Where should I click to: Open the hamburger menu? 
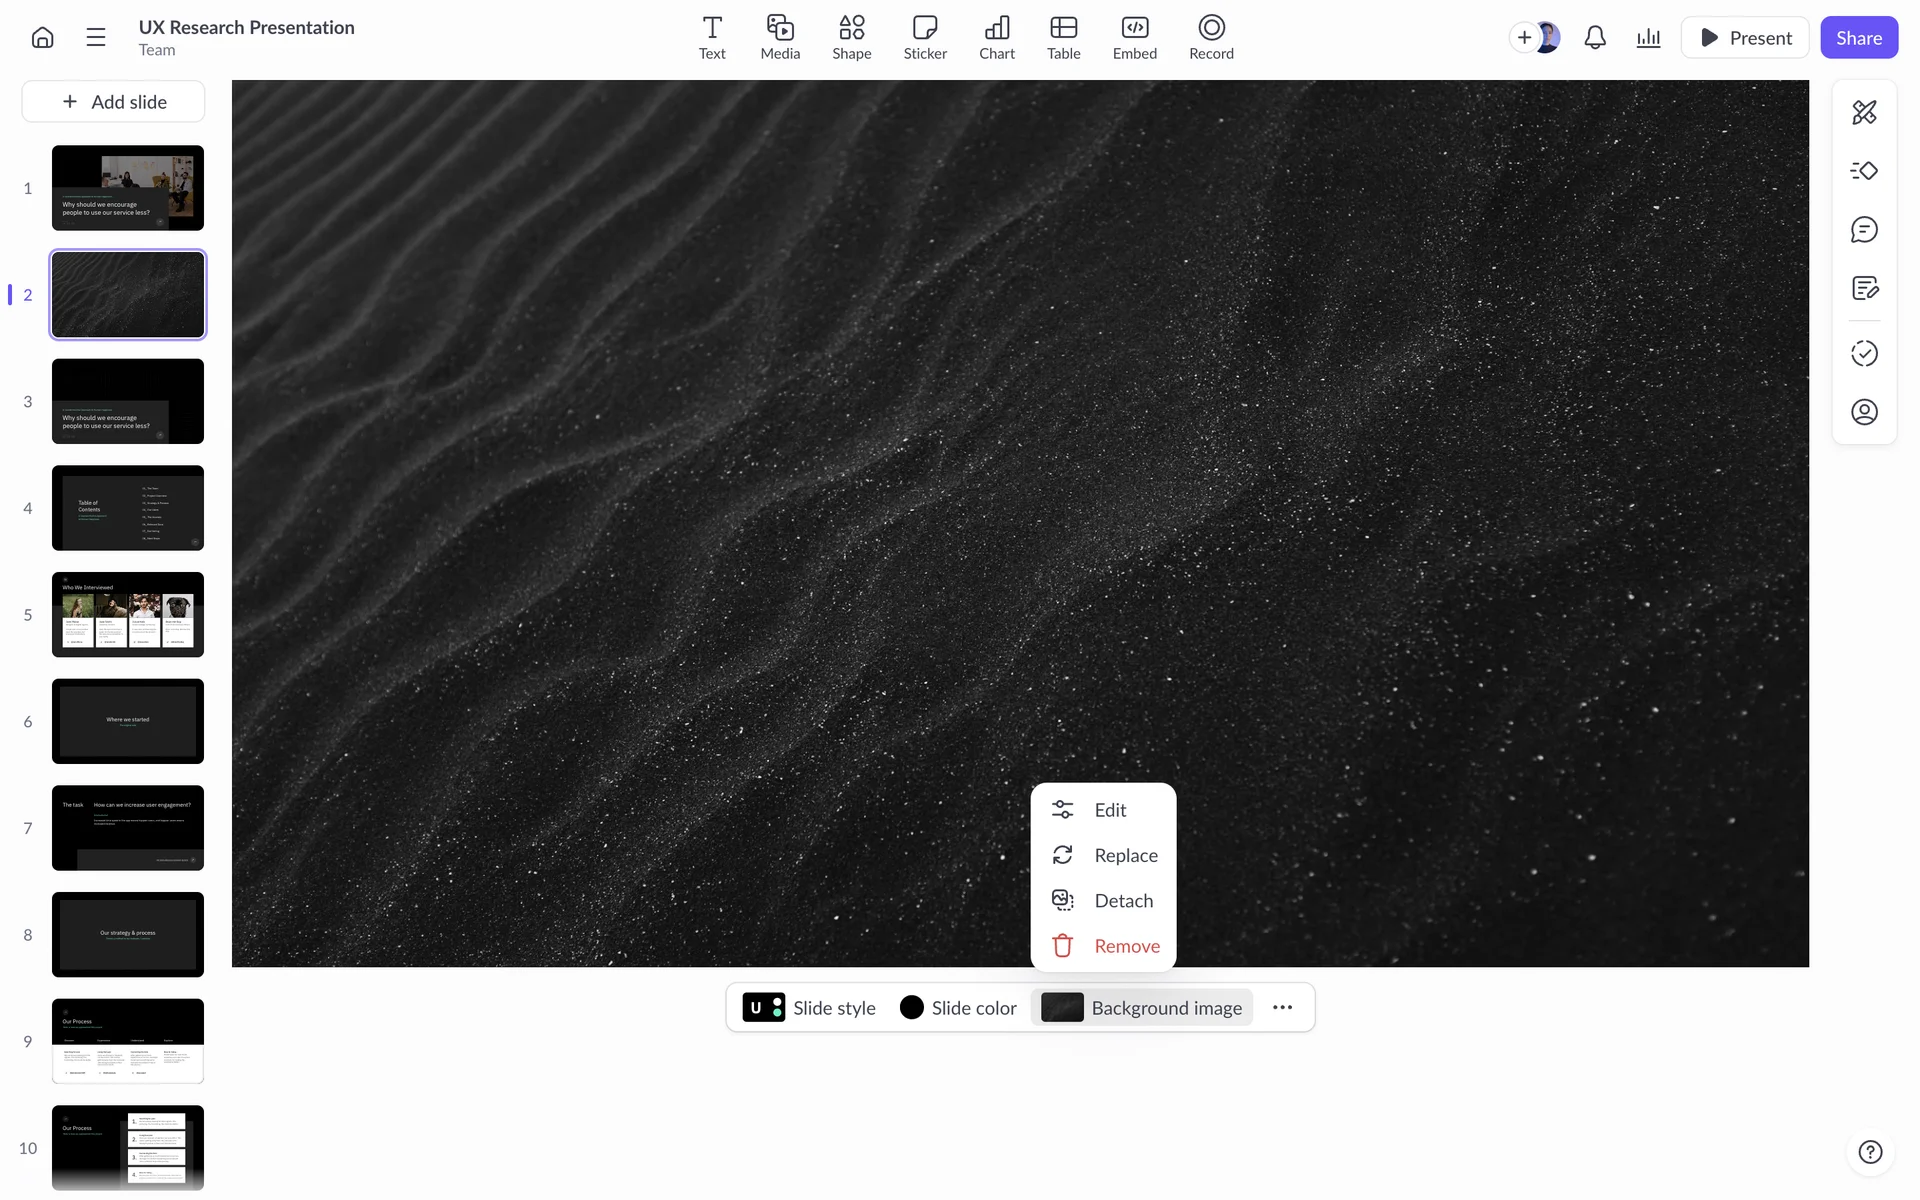tap(96, 38)
